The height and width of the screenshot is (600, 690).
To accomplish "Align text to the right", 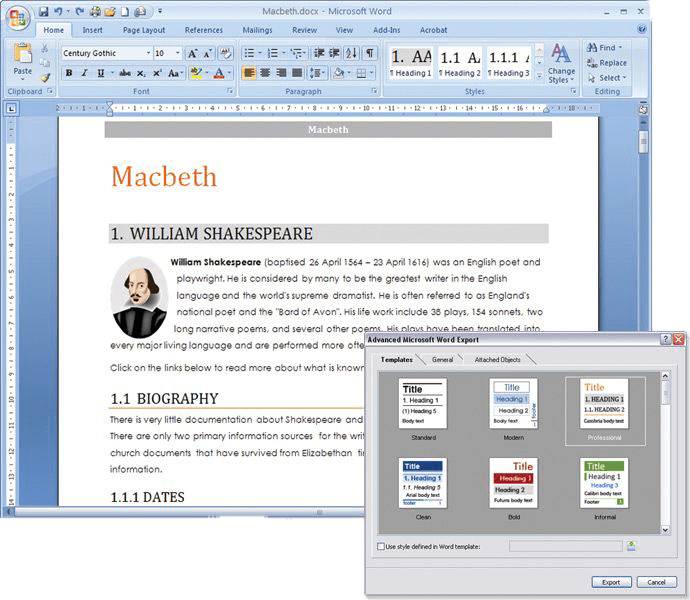I will click(281, 73).
